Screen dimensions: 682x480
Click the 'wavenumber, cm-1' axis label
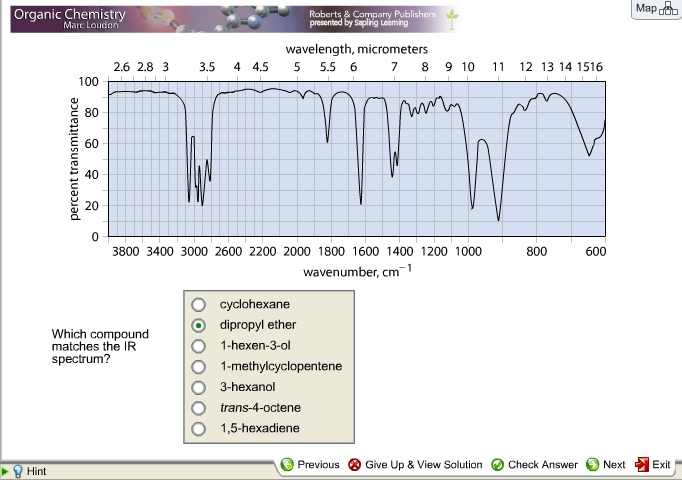click(x=358, y=271)
